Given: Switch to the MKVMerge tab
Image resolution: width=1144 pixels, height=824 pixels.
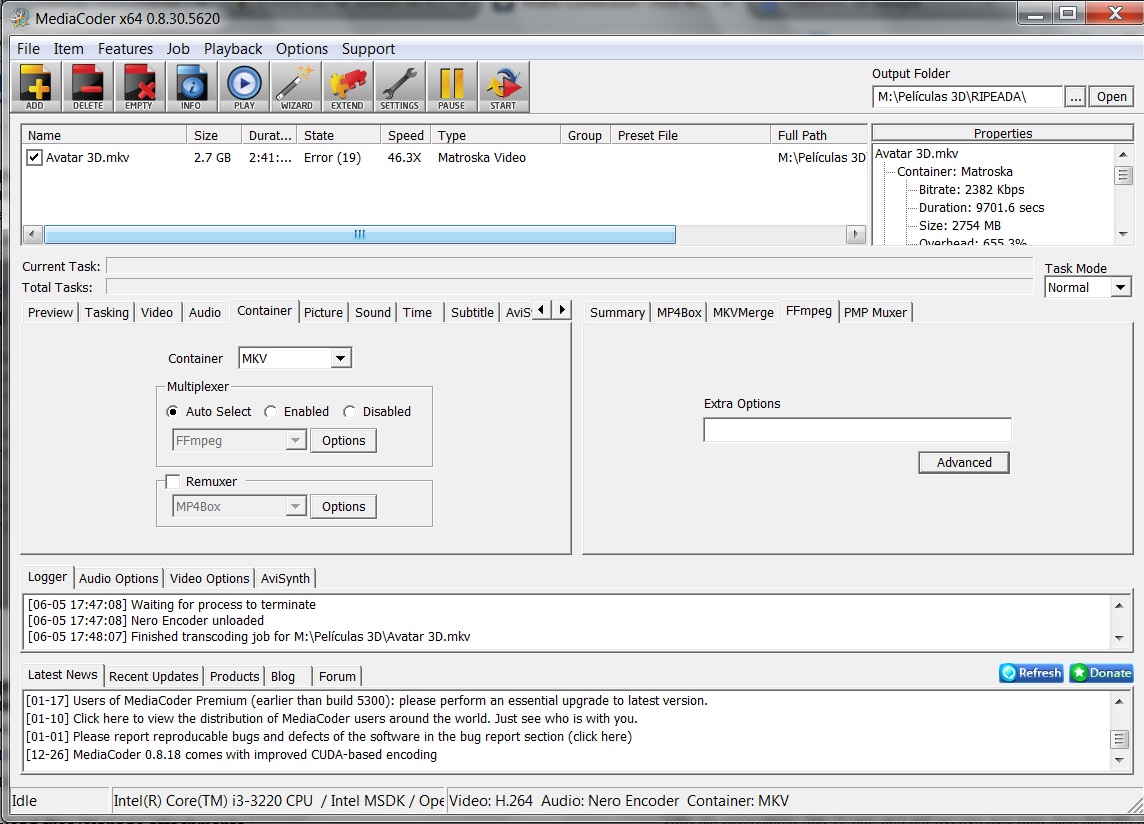Looking at the screenshot, I should tap(743, 312).
